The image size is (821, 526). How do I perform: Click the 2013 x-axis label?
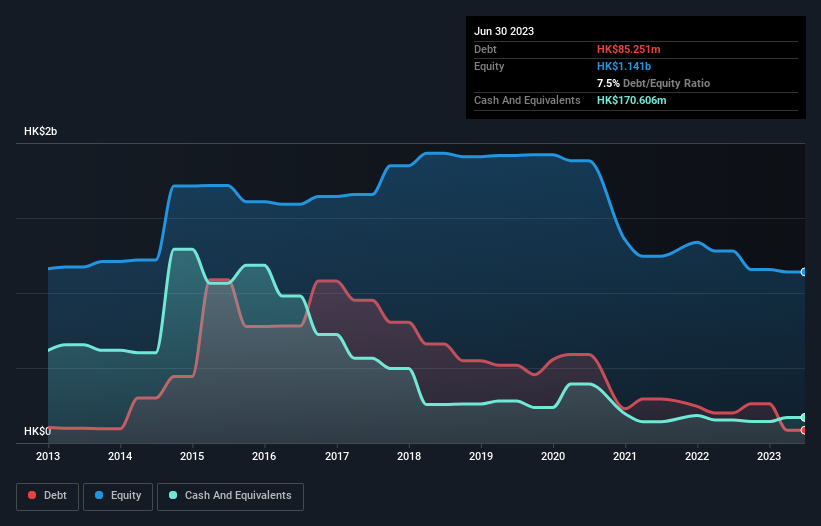coord(48,456)
